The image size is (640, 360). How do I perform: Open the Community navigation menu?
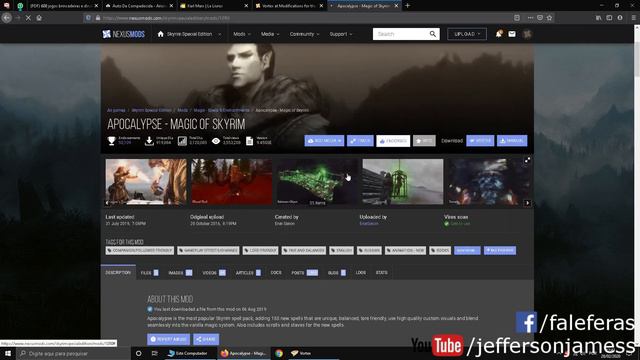(304, 34)
